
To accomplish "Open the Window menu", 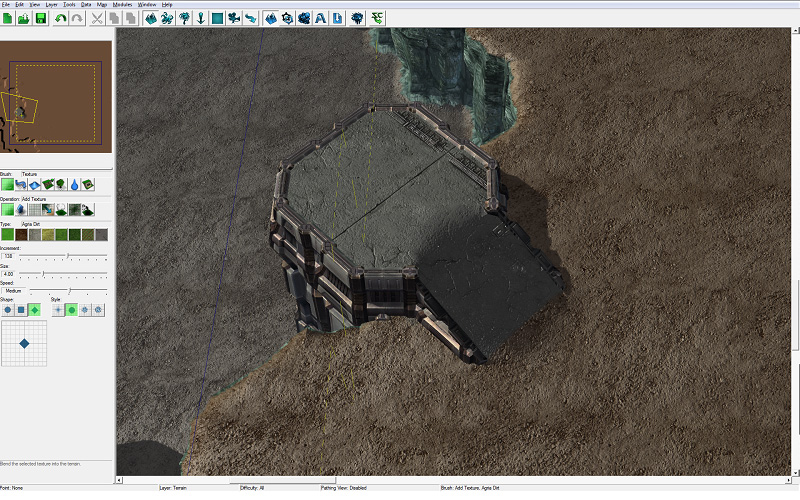I will (x=147, y=5).
